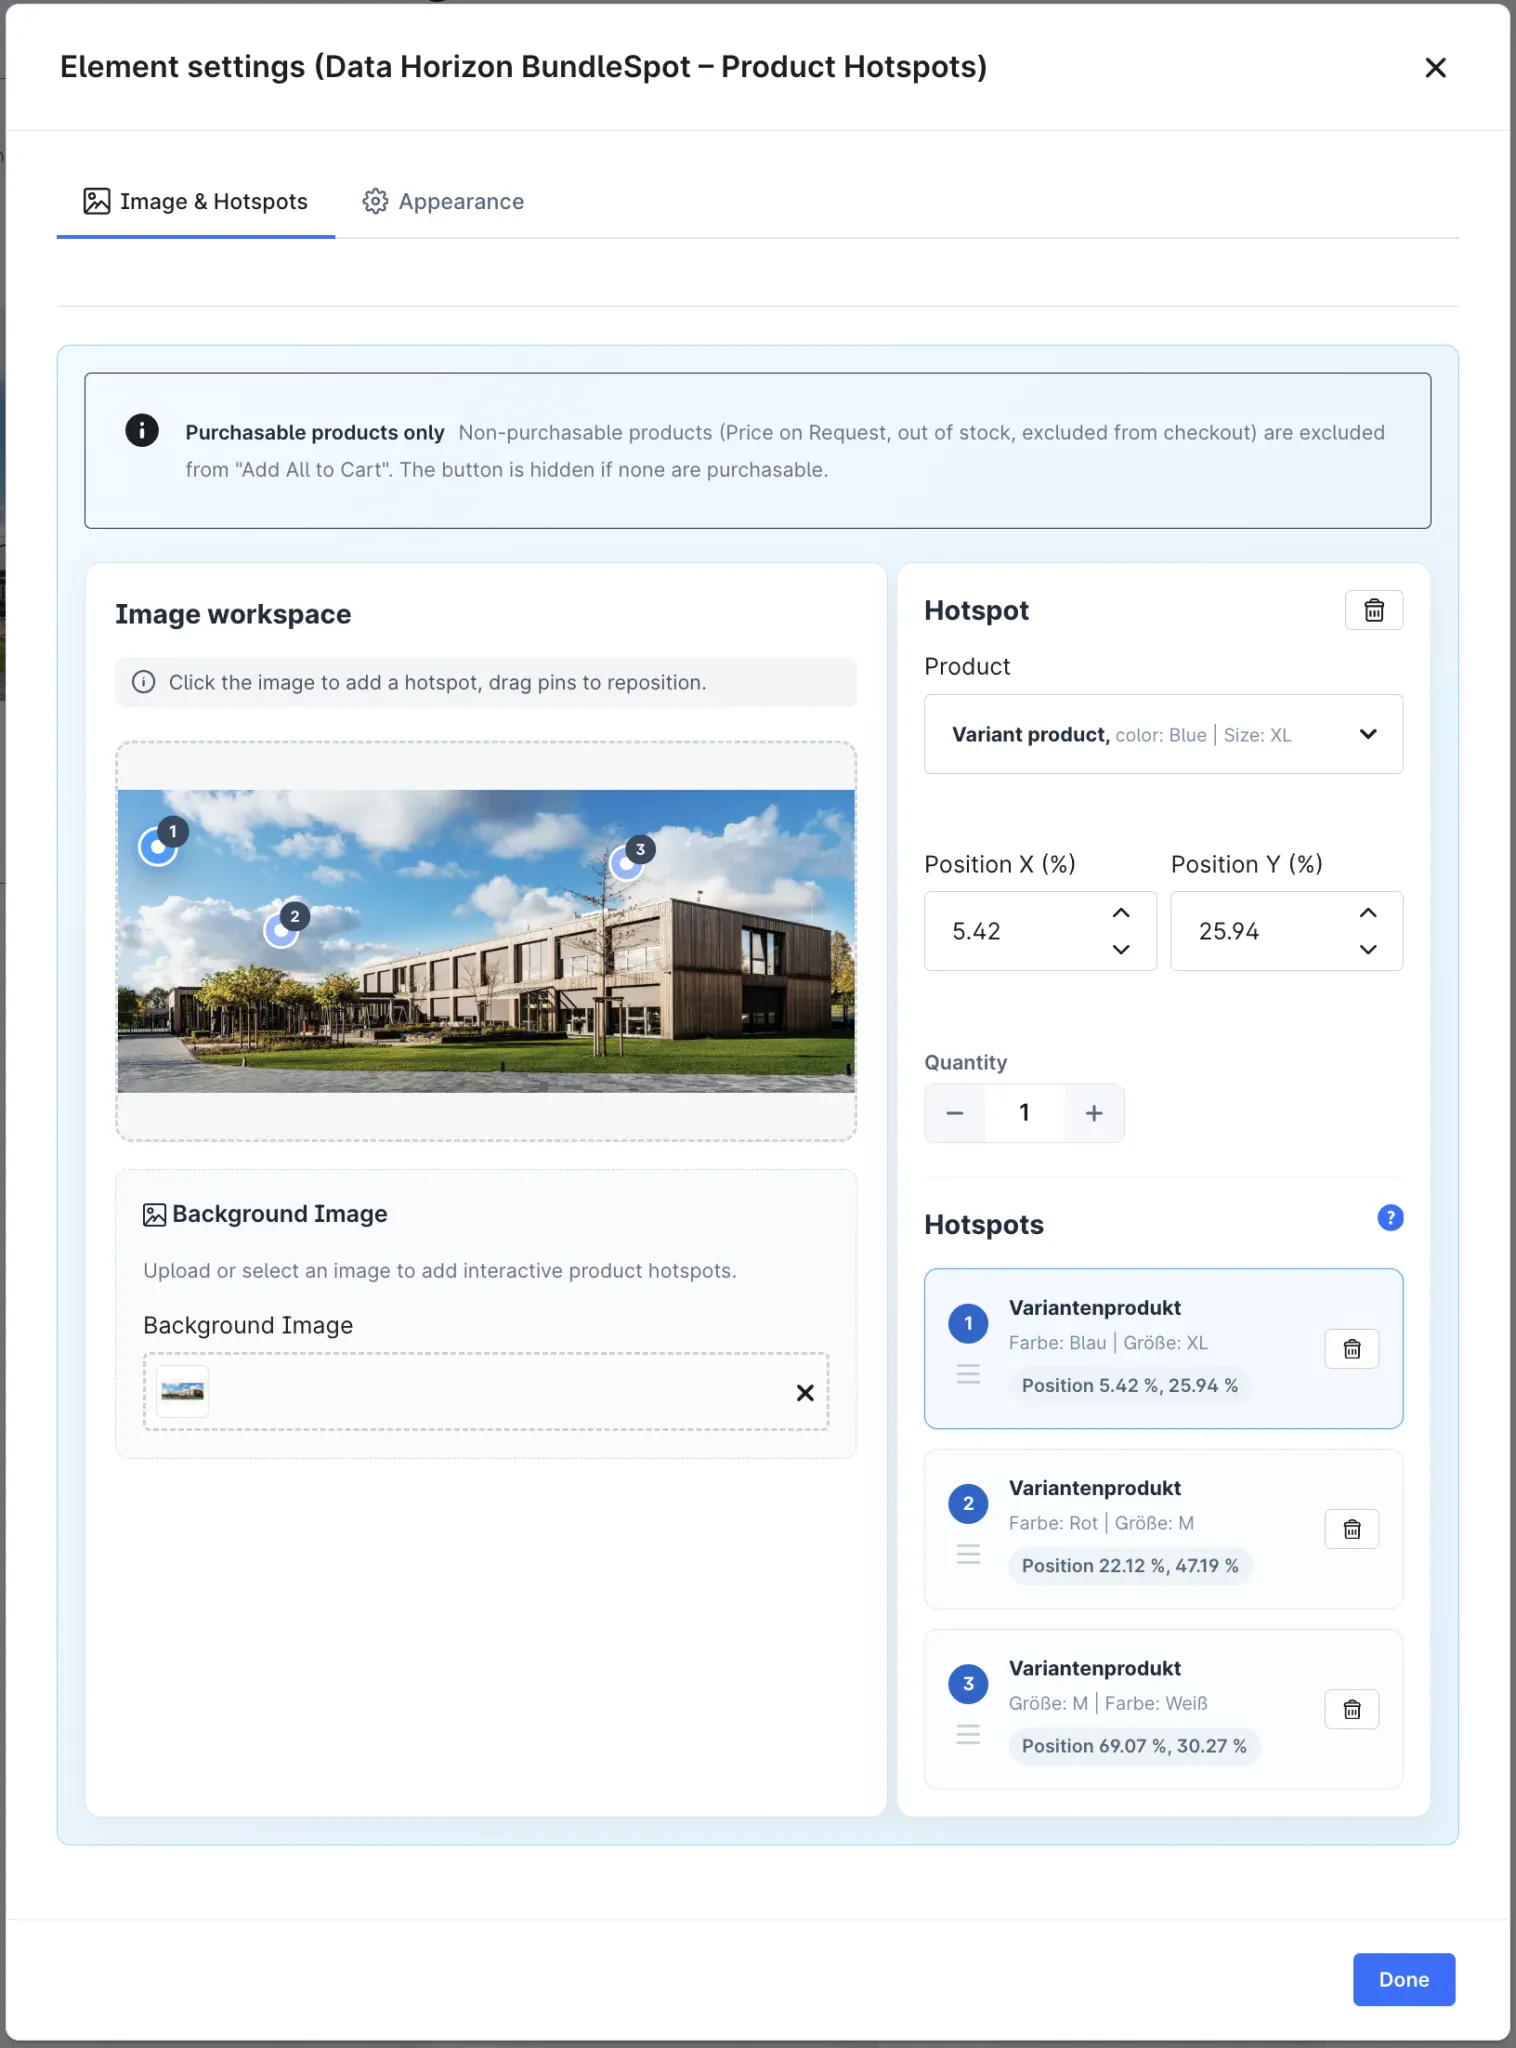Increase the Position Y value

pos(1368,913)
